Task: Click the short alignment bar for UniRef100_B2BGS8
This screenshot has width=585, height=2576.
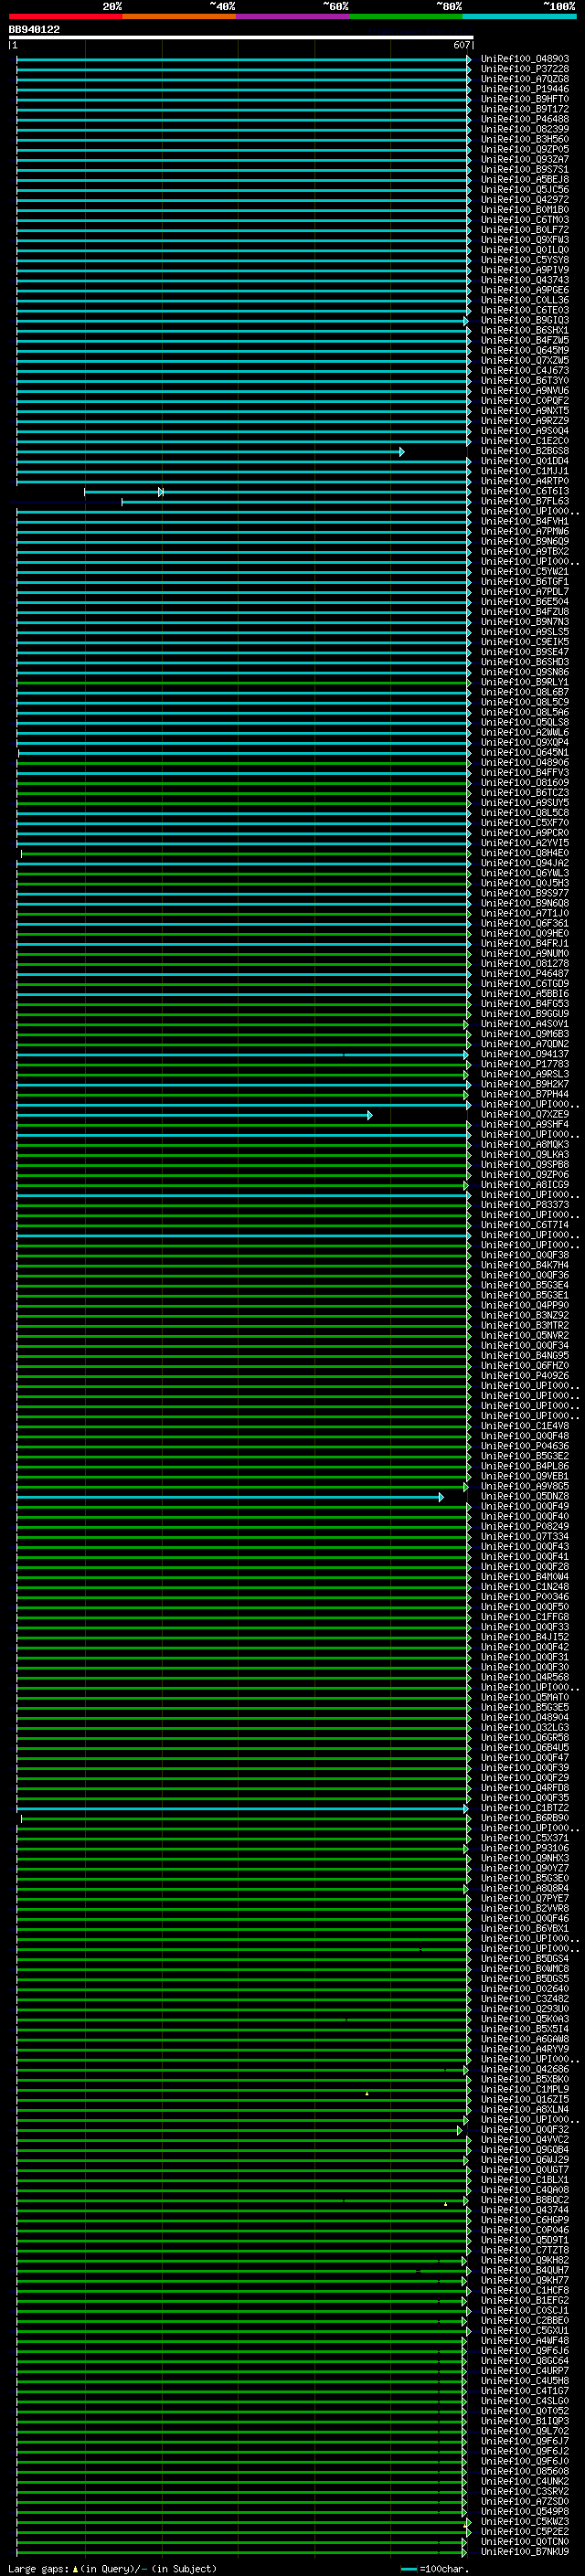Action: [x=210, y=452]
